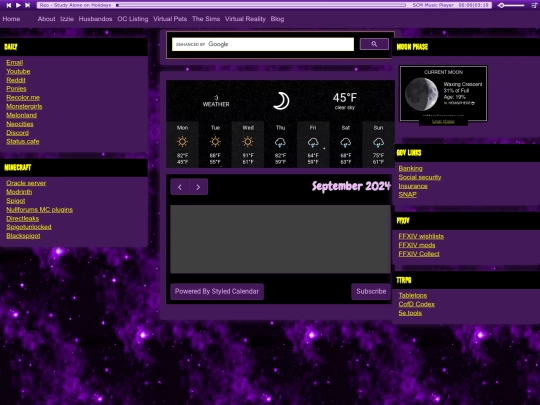
Task: Adjust the music player volume slider
Action: (x=511, y=5)
